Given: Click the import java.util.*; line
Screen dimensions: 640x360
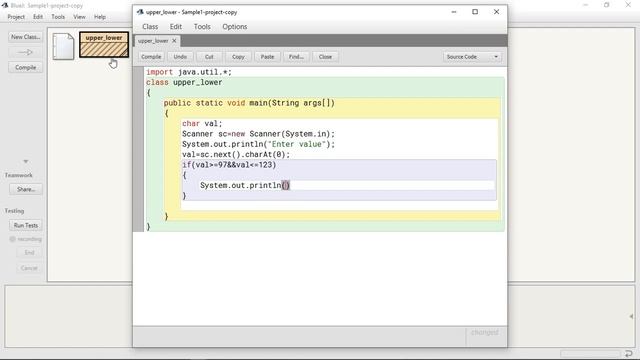Looking at the screenshot, I should coord(189,72).
